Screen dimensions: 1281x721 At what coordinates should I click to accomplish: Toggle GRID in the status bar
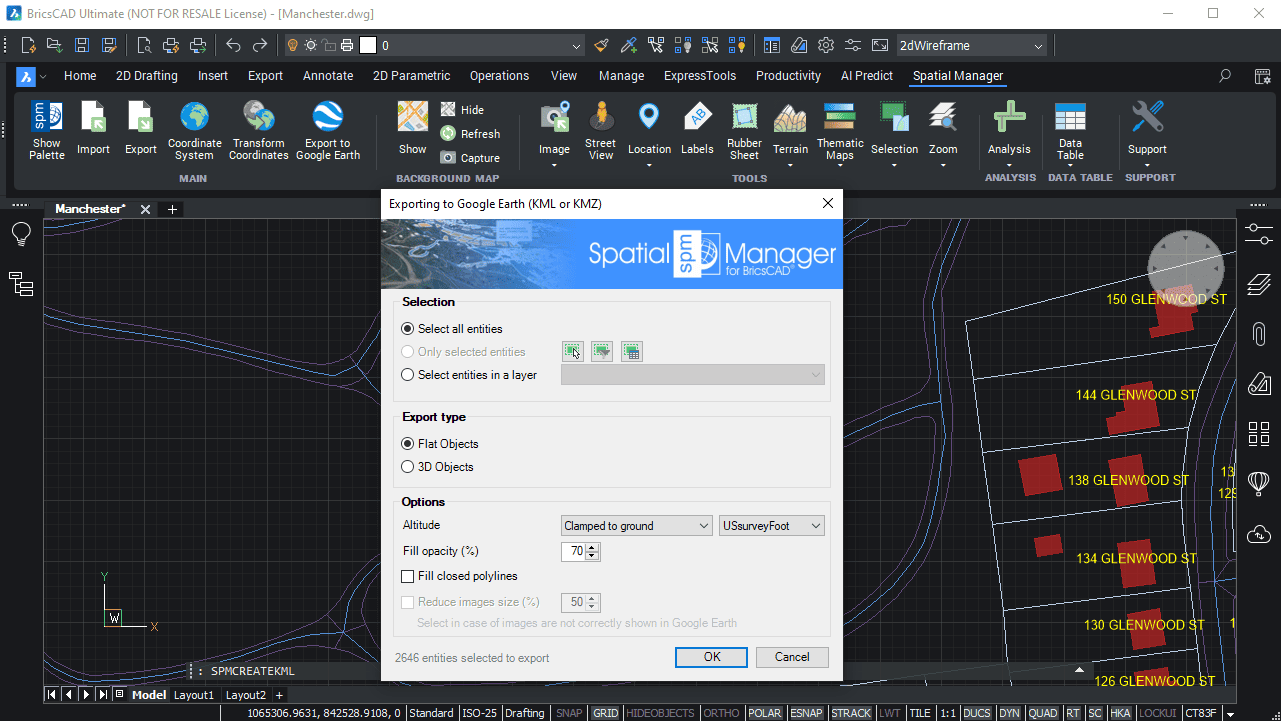605,713
